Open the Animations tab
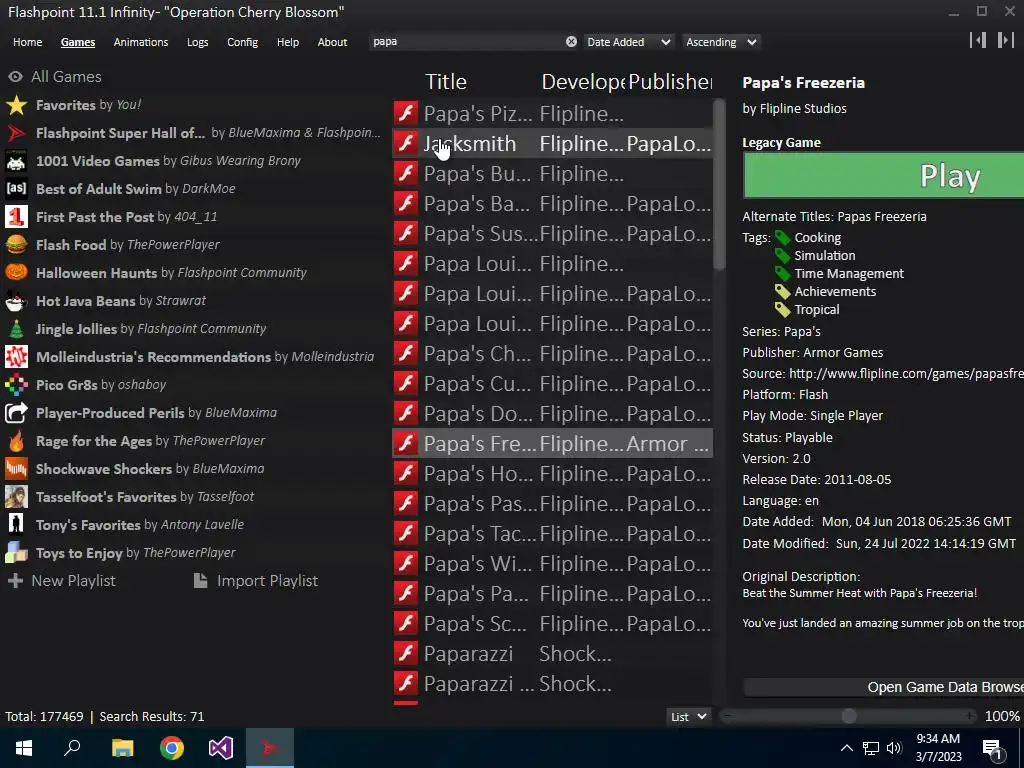The image size is (1024, 768). tap(140, 42)
